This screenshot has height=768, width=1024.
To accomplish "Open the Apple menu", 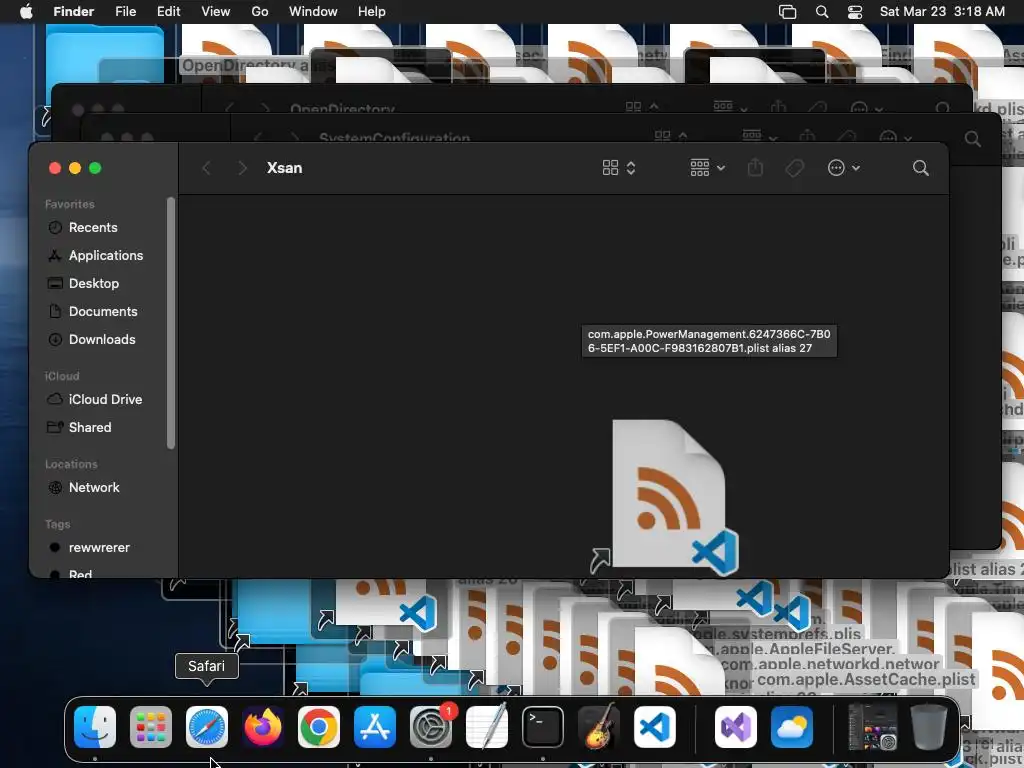I will (x=26, y=11).
